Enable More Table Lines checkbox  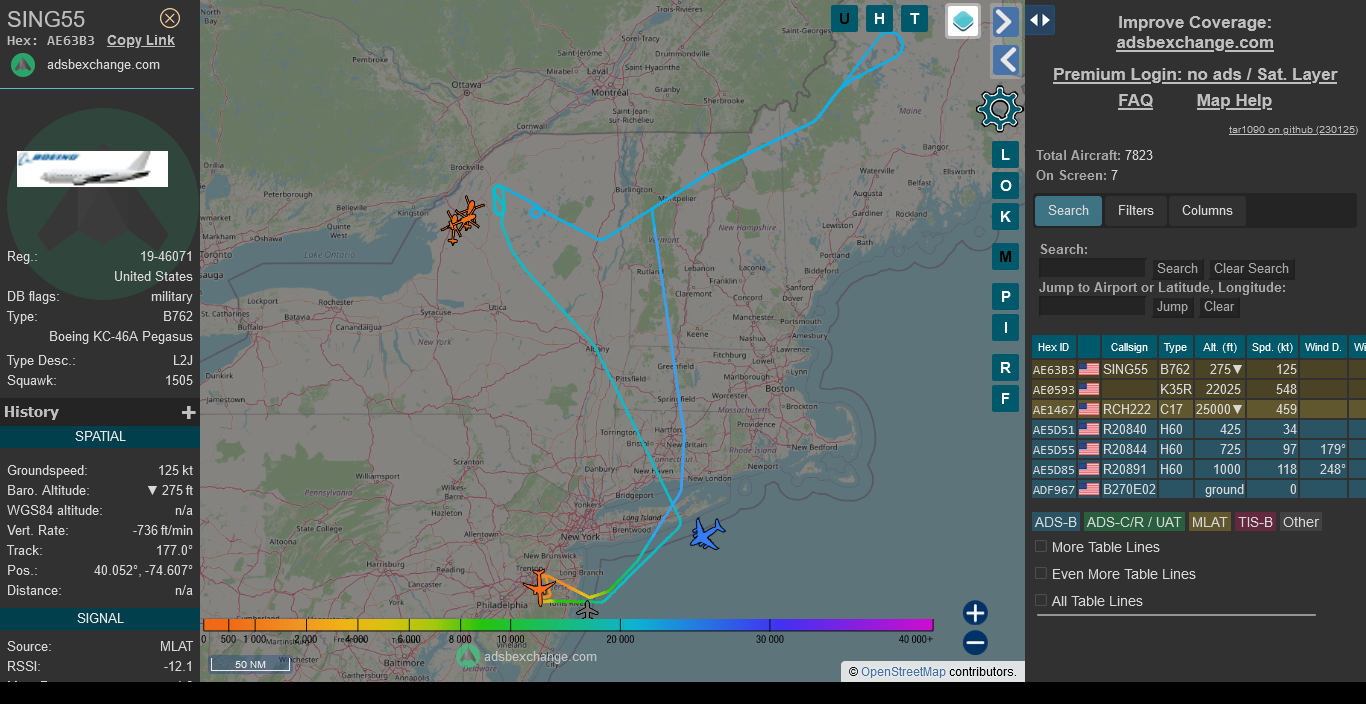click(1041, 547)
